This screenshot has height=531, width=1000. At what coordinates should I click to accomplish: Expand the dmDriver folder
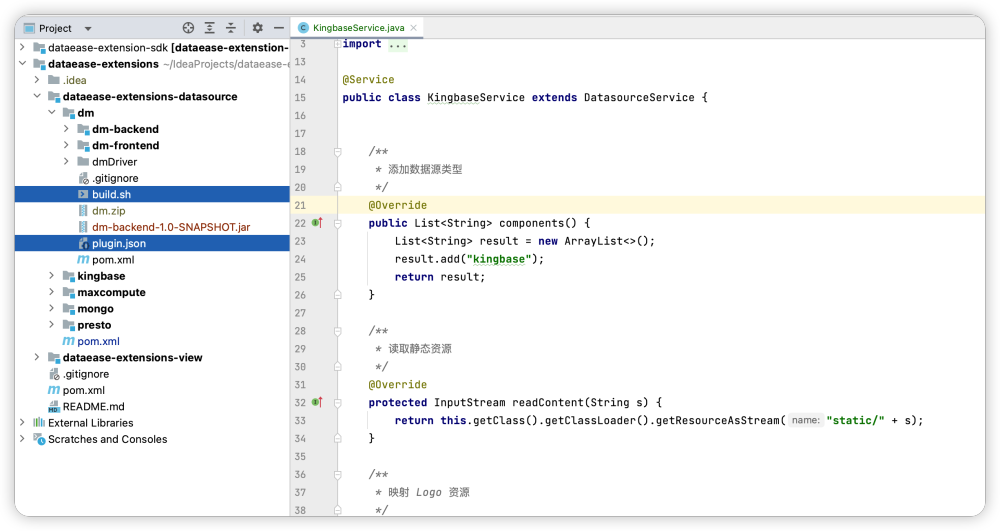[66, 162]
